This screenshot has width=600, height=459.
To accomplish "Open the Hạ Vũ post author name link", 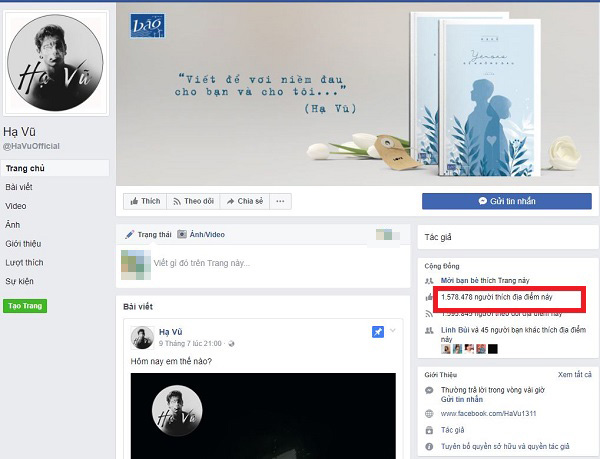I will tap(171, 332).
